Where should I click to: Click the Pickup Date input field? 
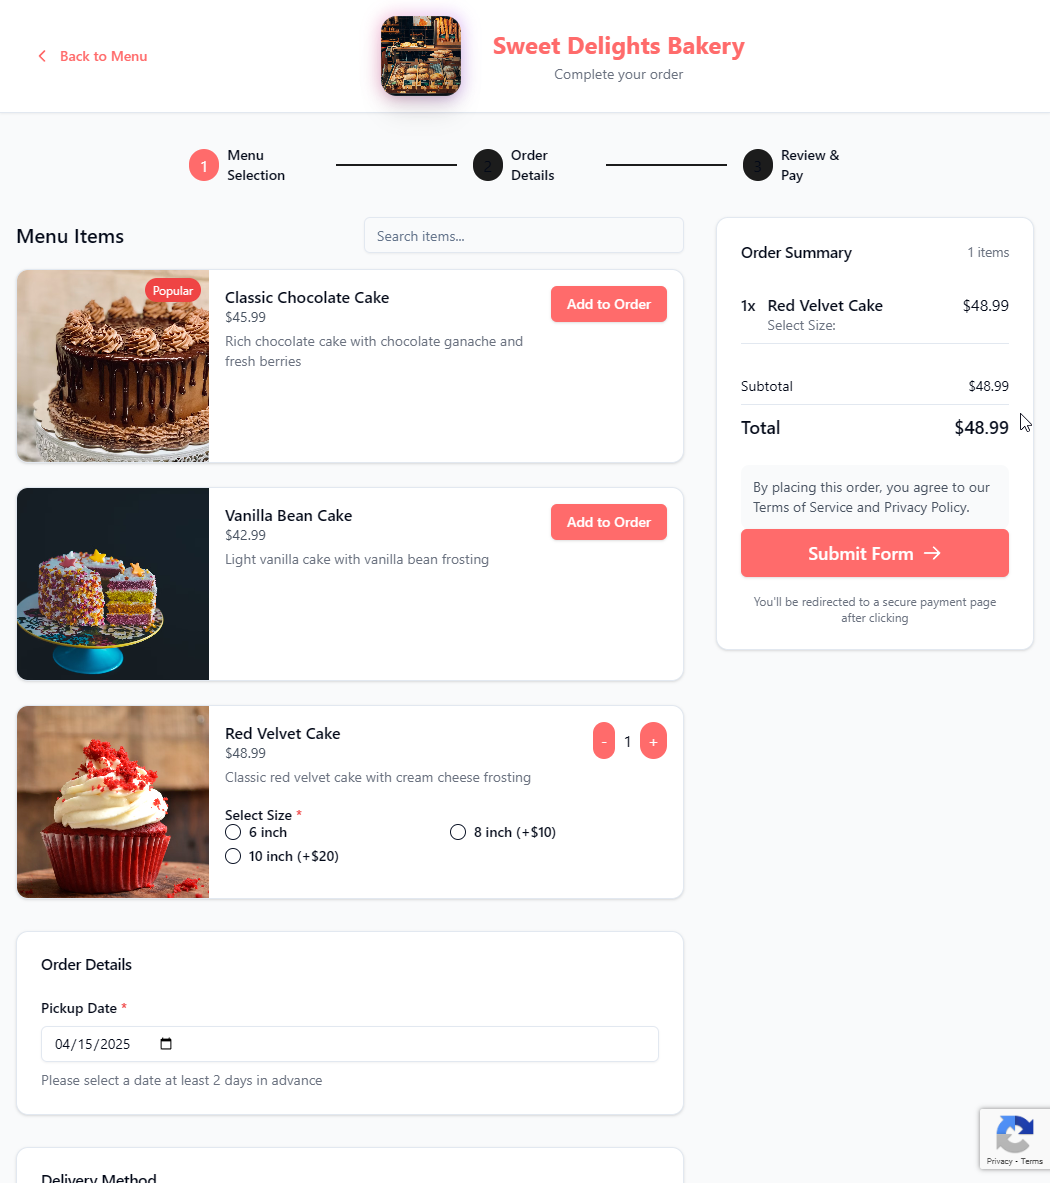[349, 1044]
